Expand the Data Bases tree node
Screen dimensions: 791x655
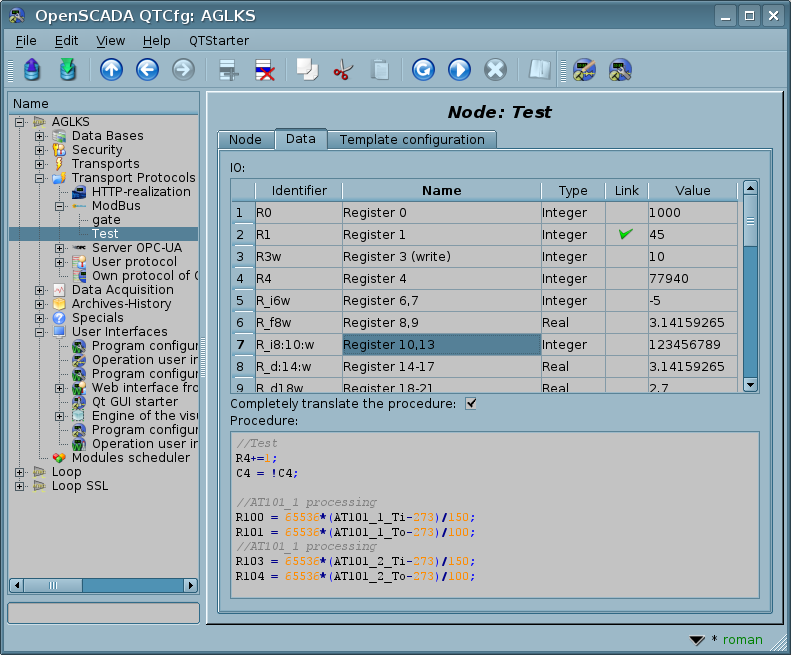[40, 136]
